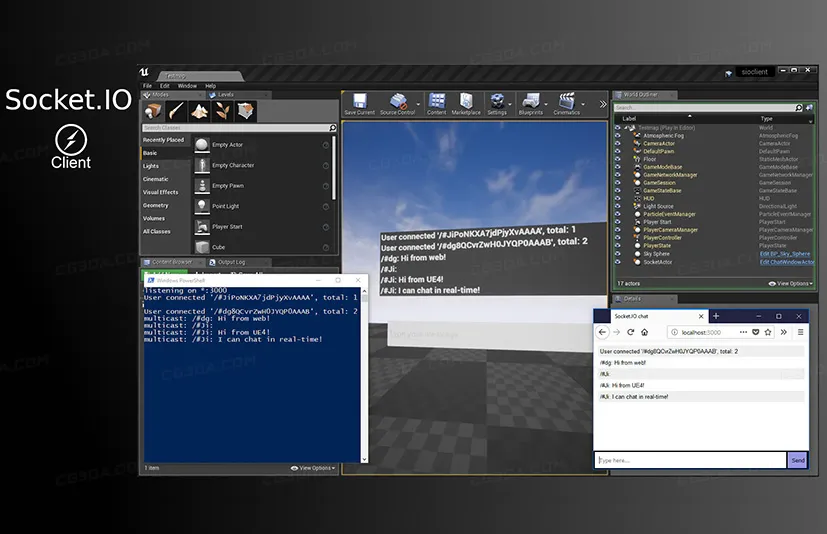The width and height of the screenshot is (827, 534).
Task: Open Settings dropdown arrow
Action: tap(510, 104)
